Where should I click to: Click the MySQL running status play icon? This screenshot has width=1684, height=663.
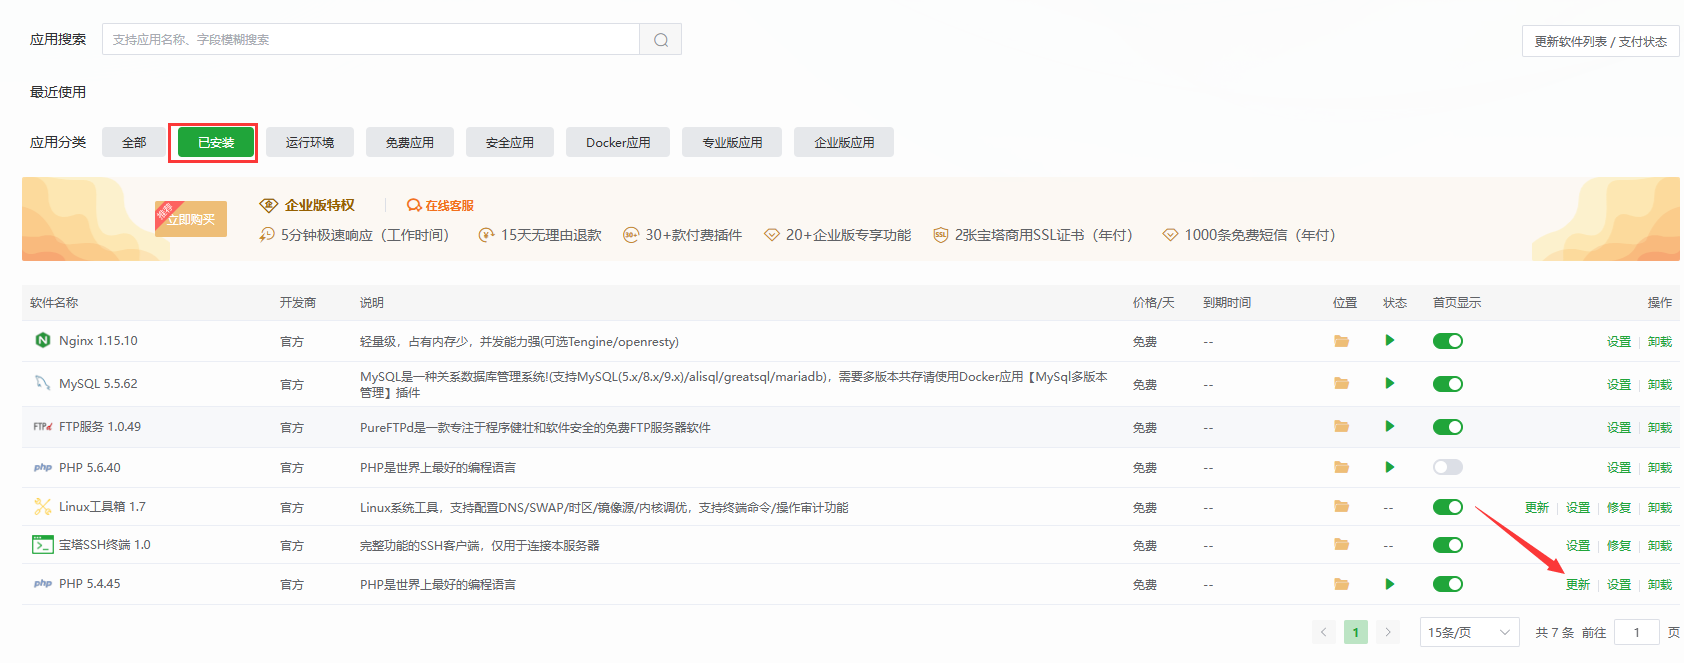(1390, 384)
